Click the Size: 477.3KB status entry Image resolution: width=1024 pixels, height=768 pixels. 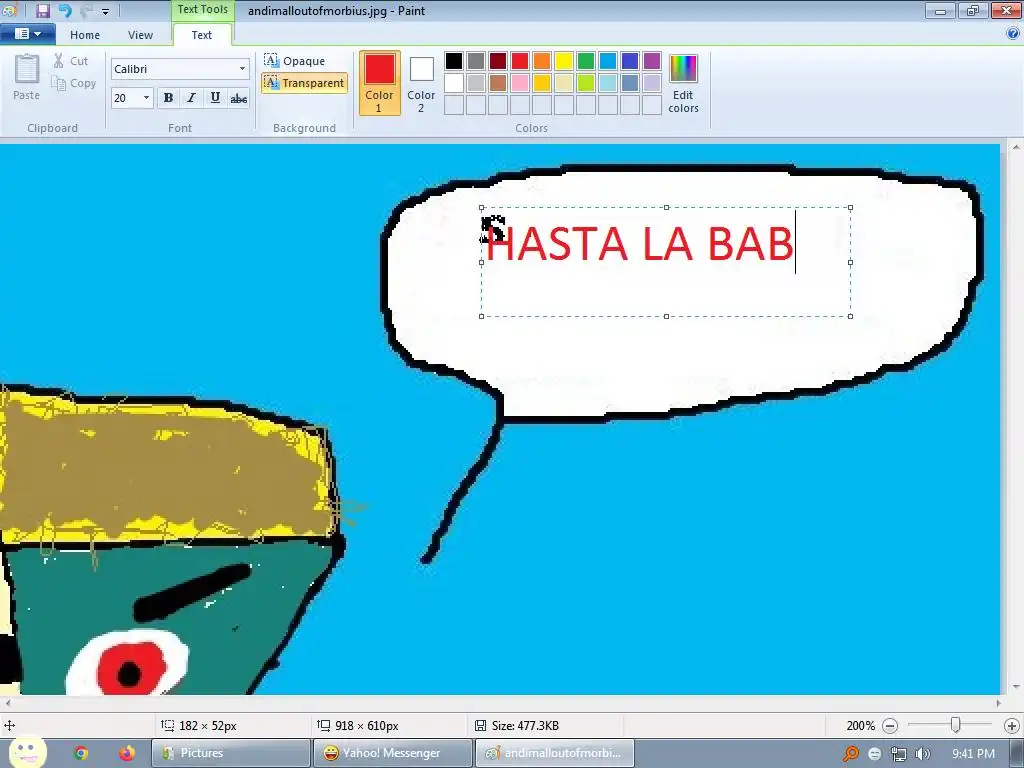coord(517,726)
